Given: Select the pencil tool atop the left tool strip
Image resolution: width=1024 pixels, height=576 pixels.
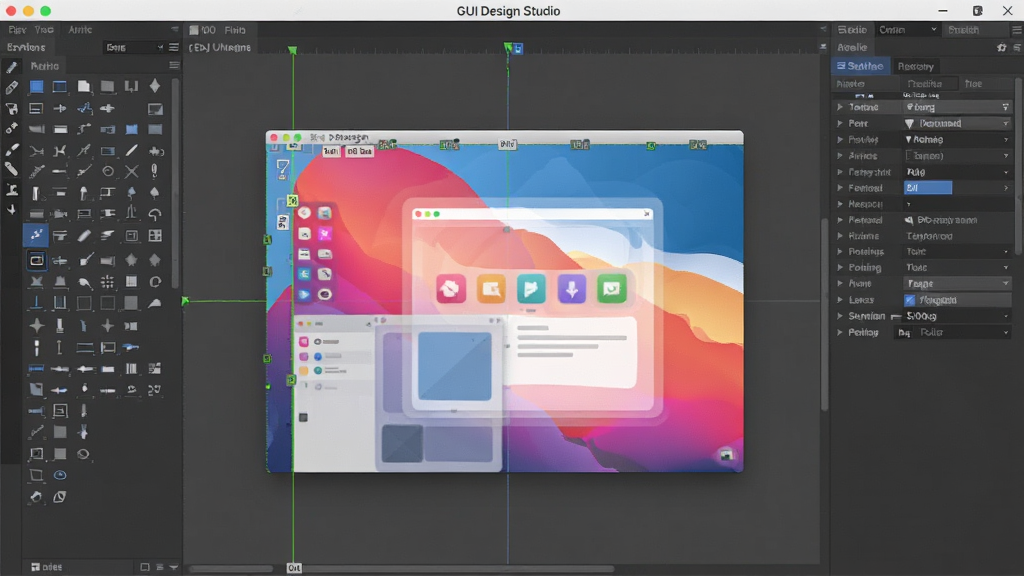Looking at the screenshot, I should (x=11, y=67).
